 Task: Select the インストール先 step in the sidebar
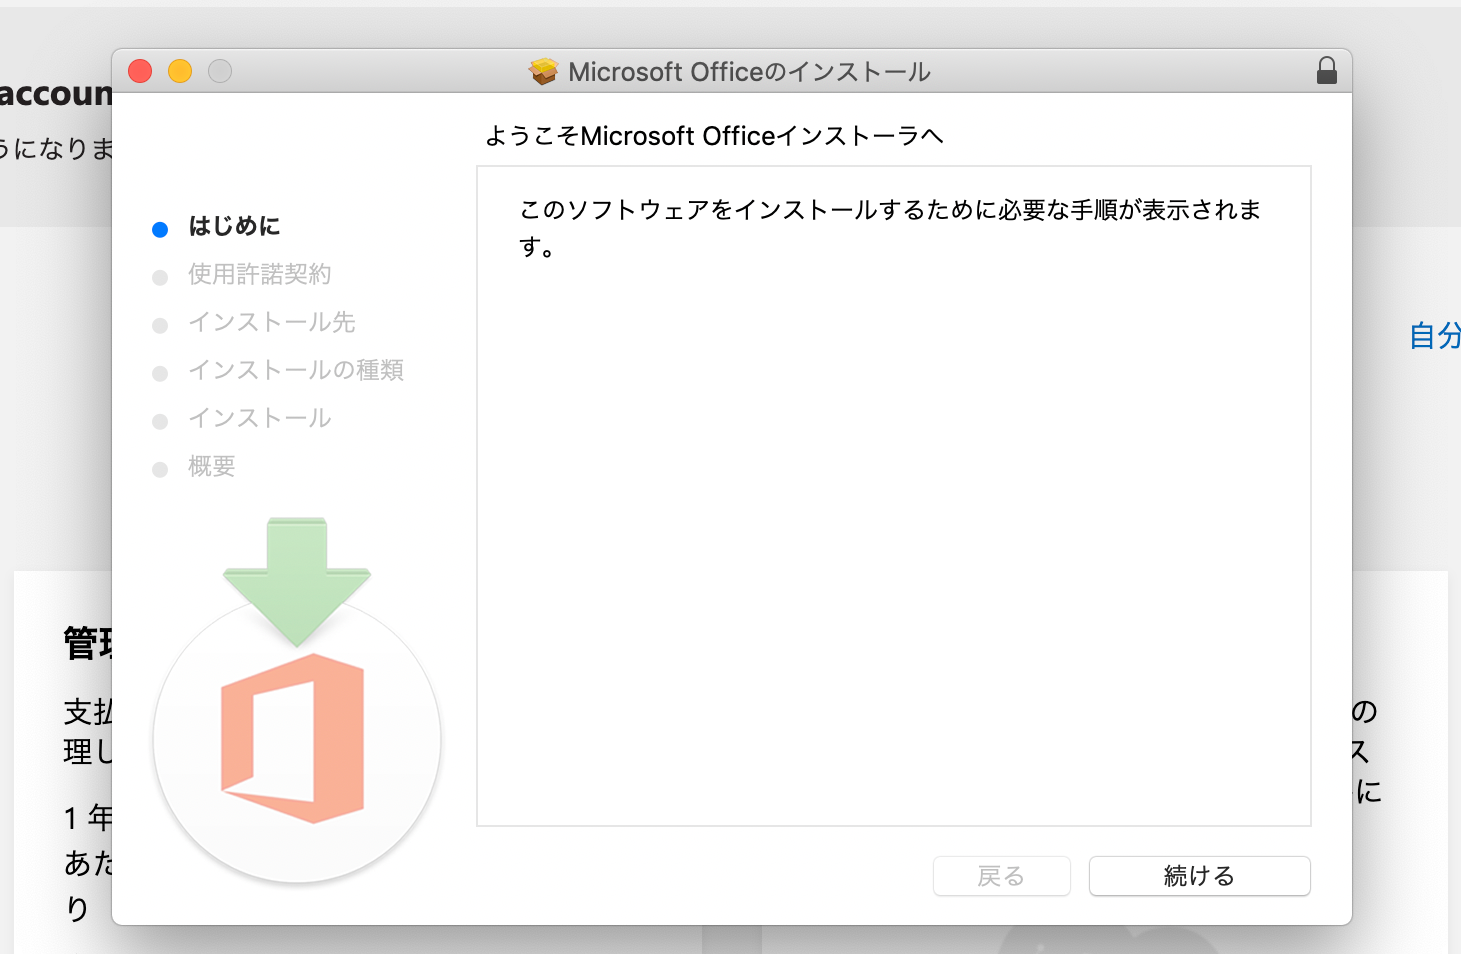coord(271,322)
